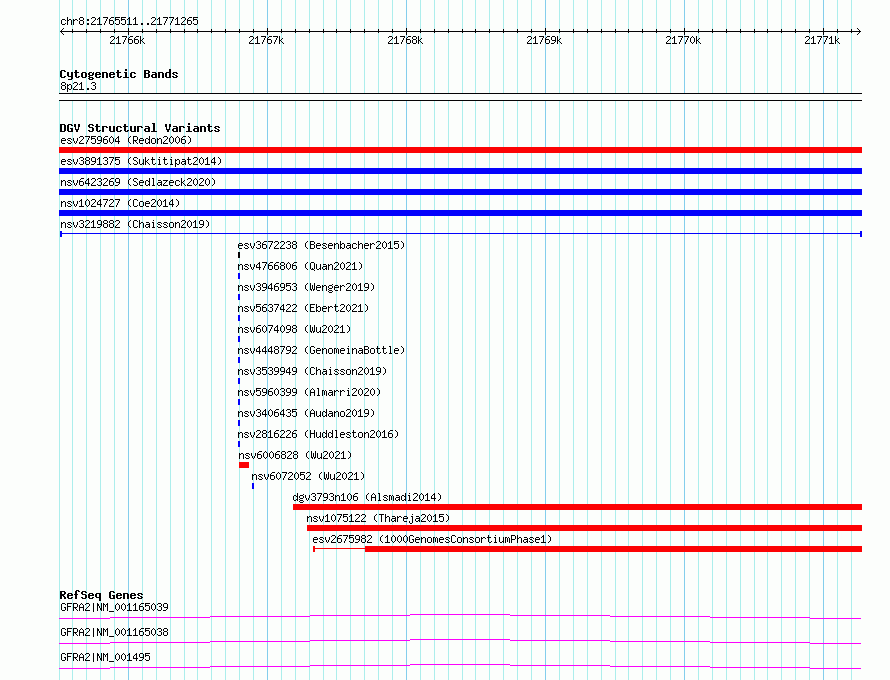Open the nsv1024727 (Coe2014) label

(120, 203)
